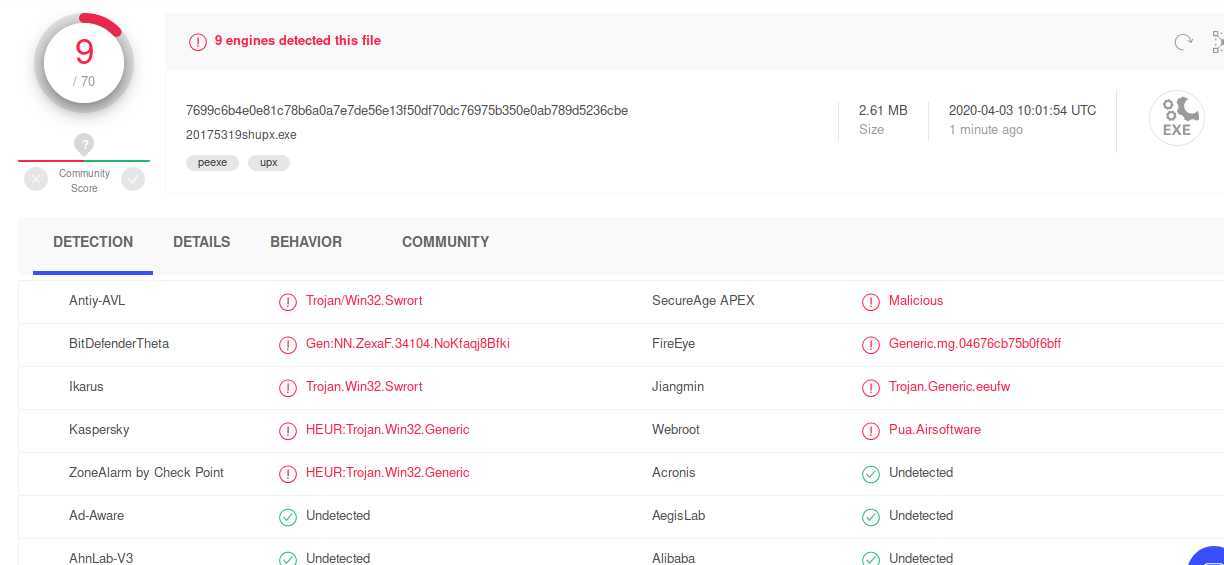
Task: Click the Ikarus engine name
Action: [x=86, y=386]
